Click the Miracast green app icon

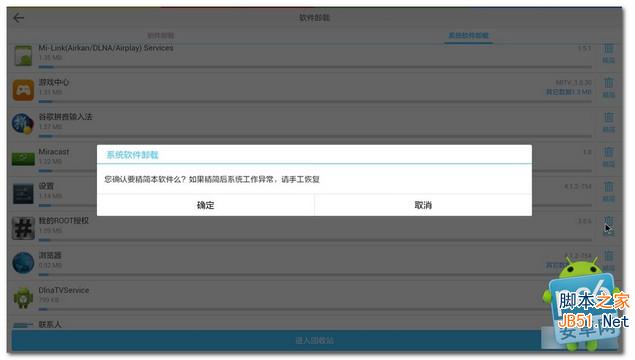click(x=23, y=158)
